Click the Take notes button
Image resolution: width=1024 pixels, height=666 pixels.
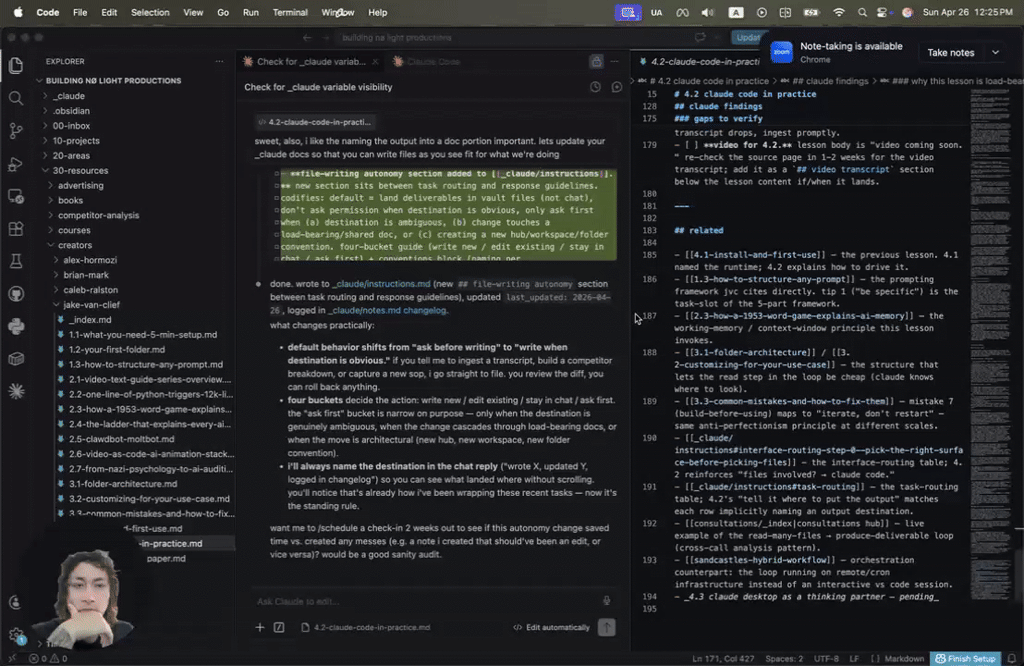coord(950,52)
